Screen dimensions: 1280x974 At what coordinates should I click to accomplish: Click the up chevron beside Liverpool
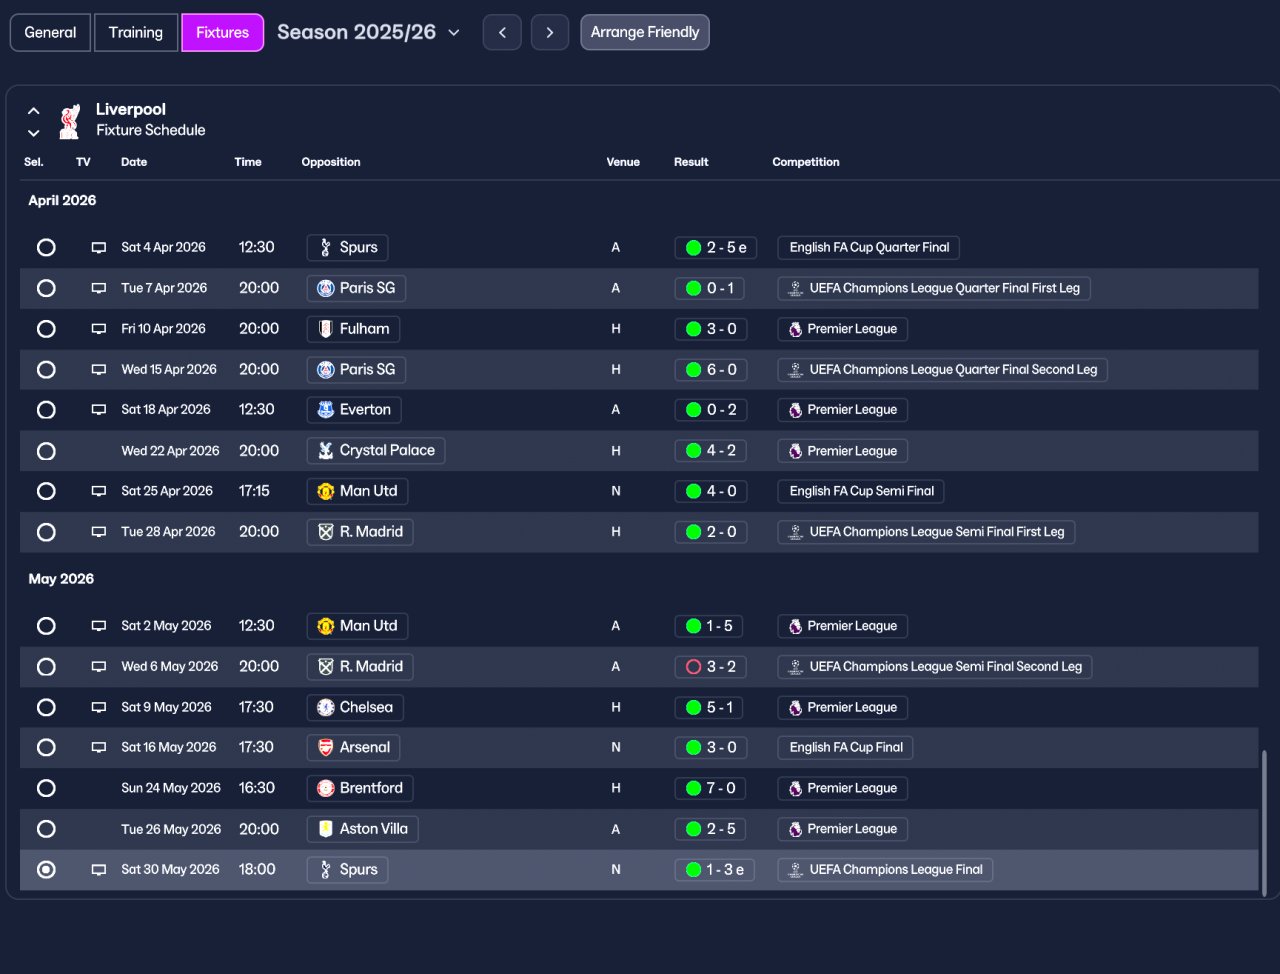click(34, 111)
